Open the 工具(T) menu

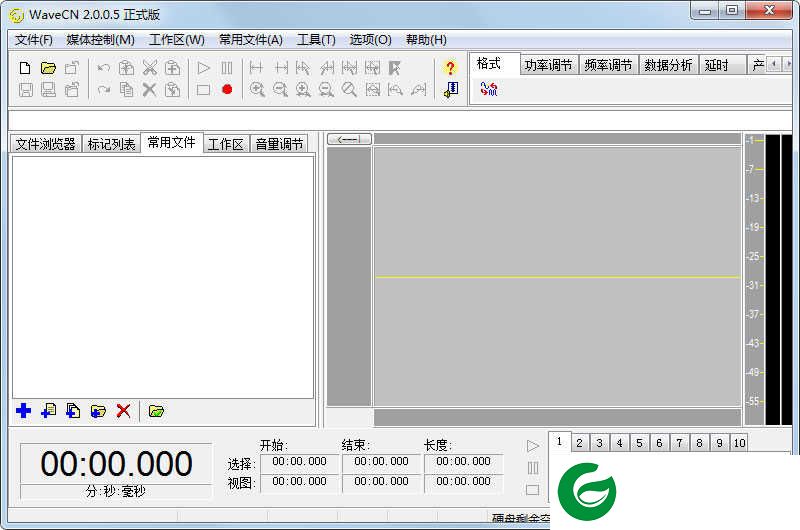316,40
